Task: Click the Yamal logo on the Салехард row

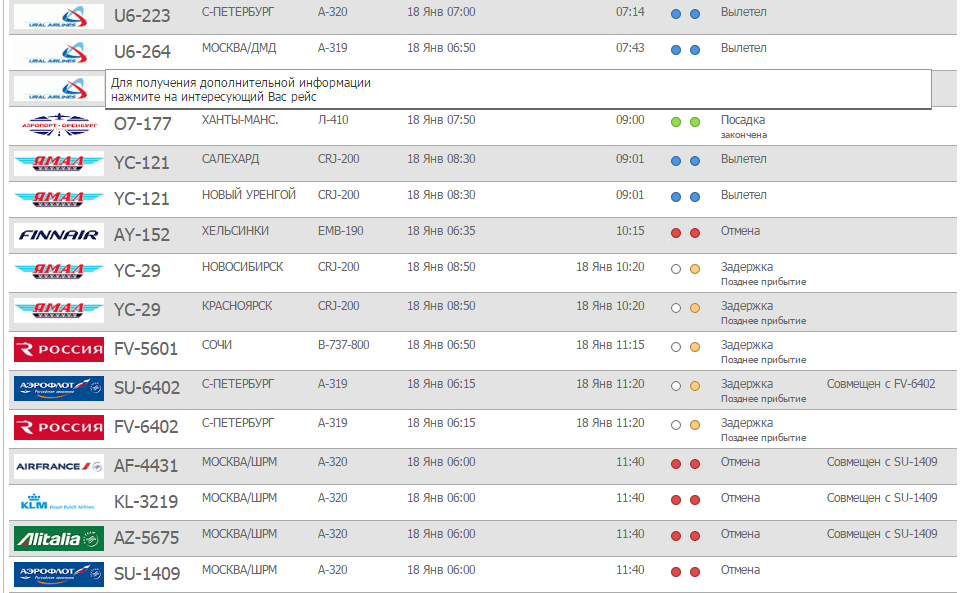Action: 58,163
